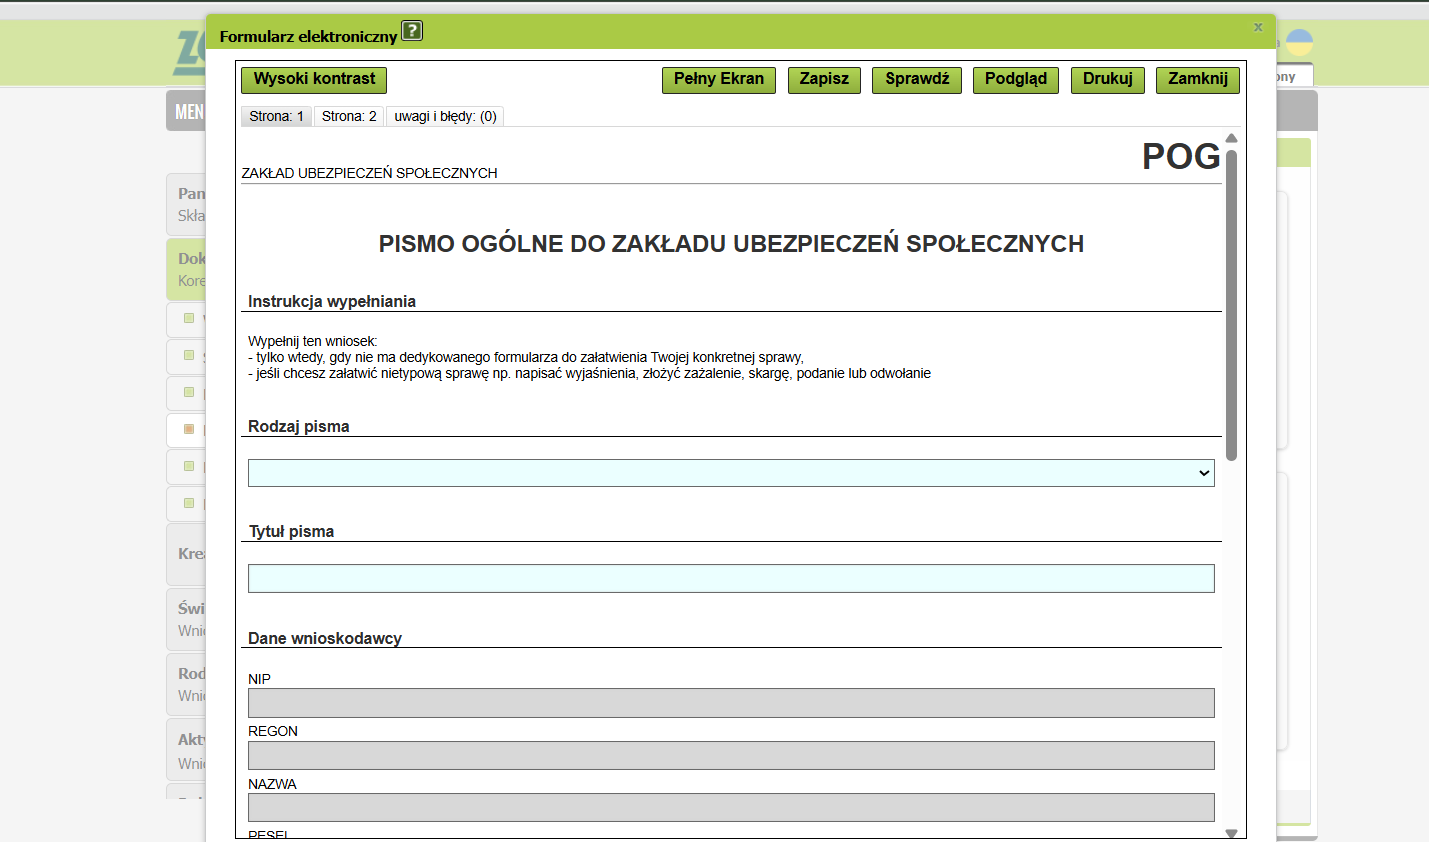The image size is (1429, 842).
Task: Click the NAZWA field
Action: pos(731,808)
